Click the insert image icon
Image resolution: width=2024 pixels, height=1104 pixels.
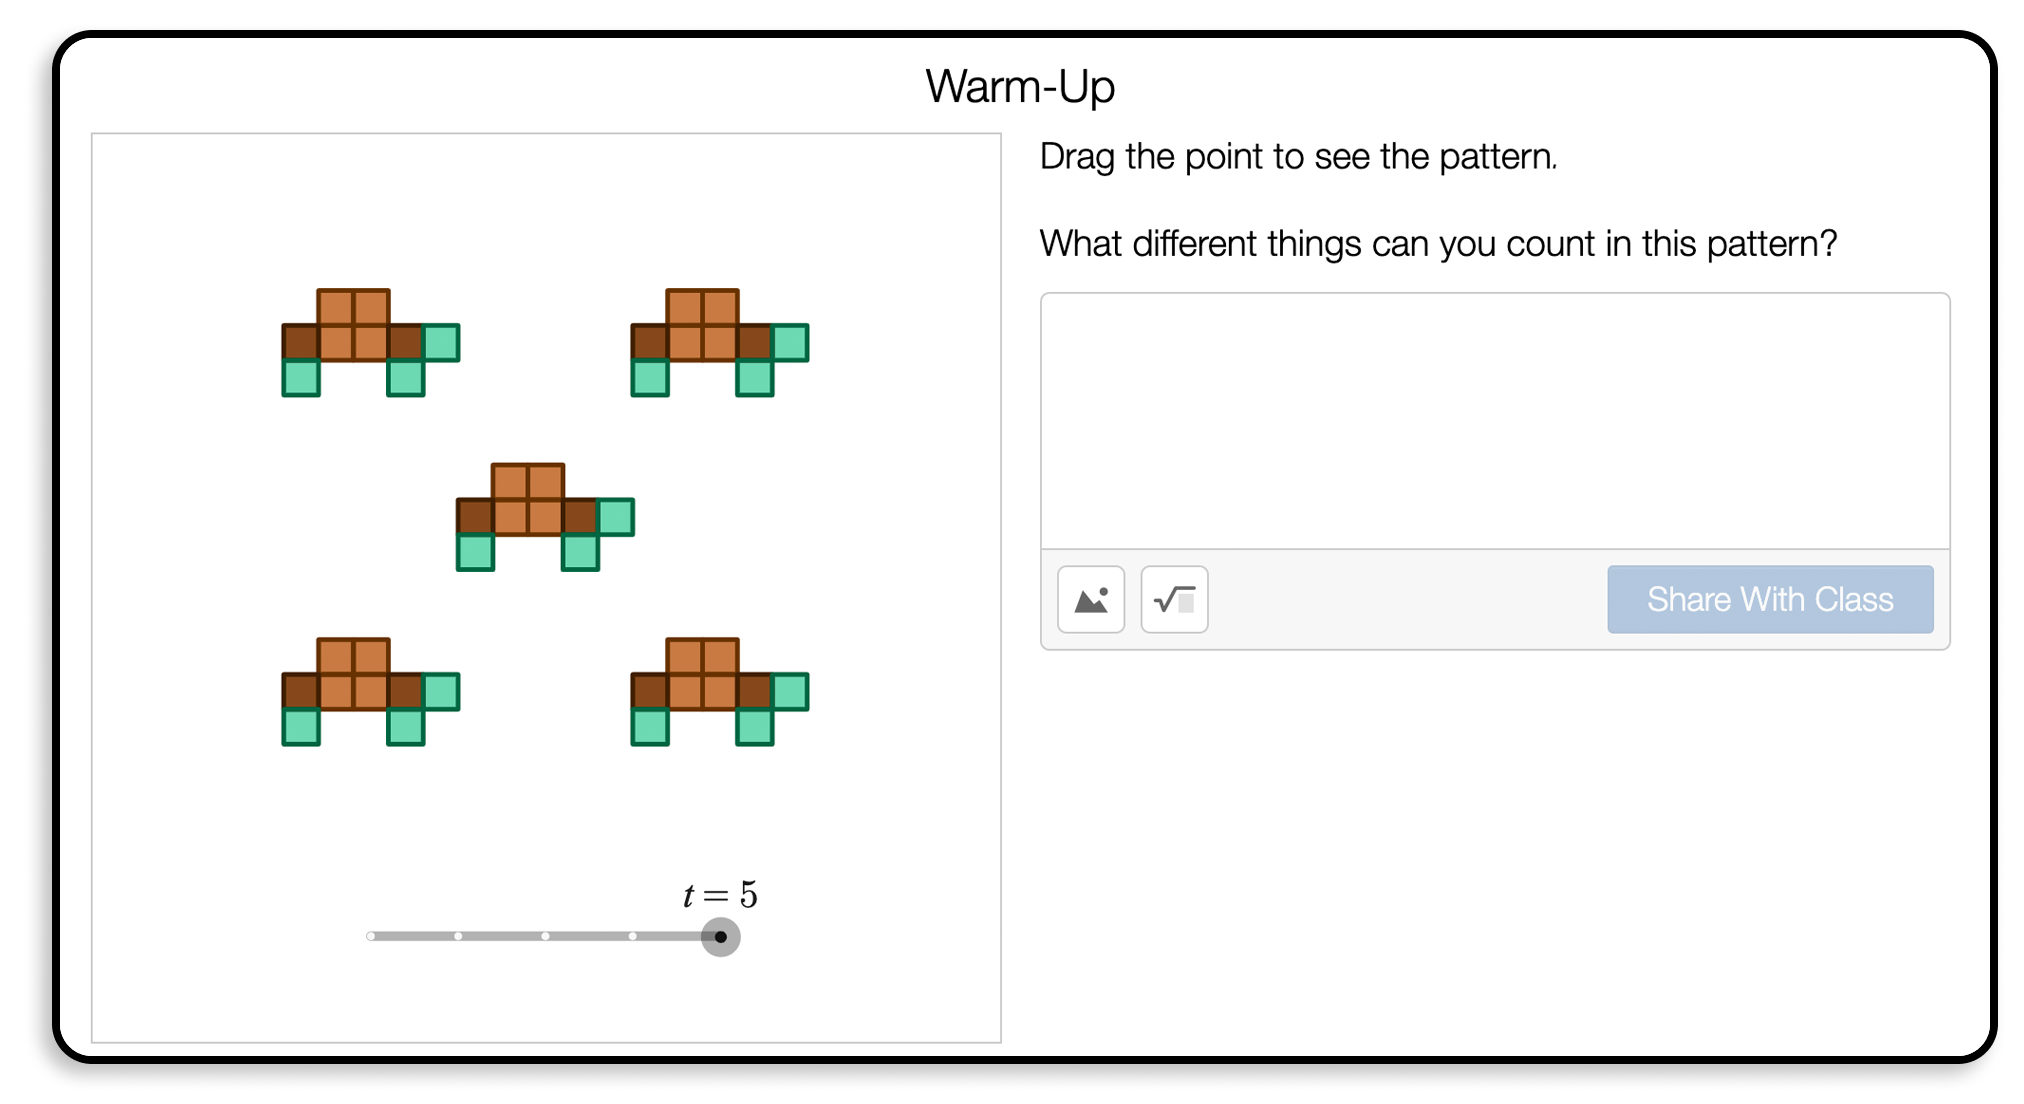click(1091, 600)
